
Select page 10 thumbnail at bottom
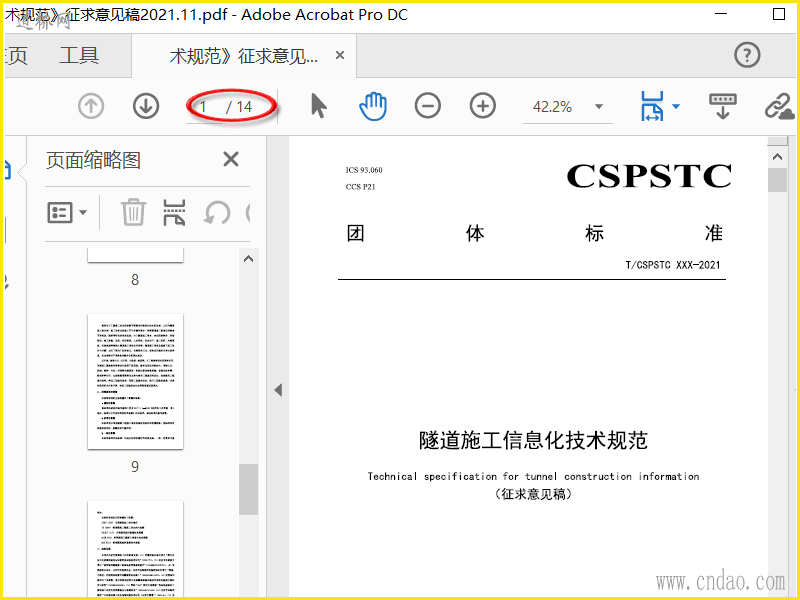click(x=135, y=549)
